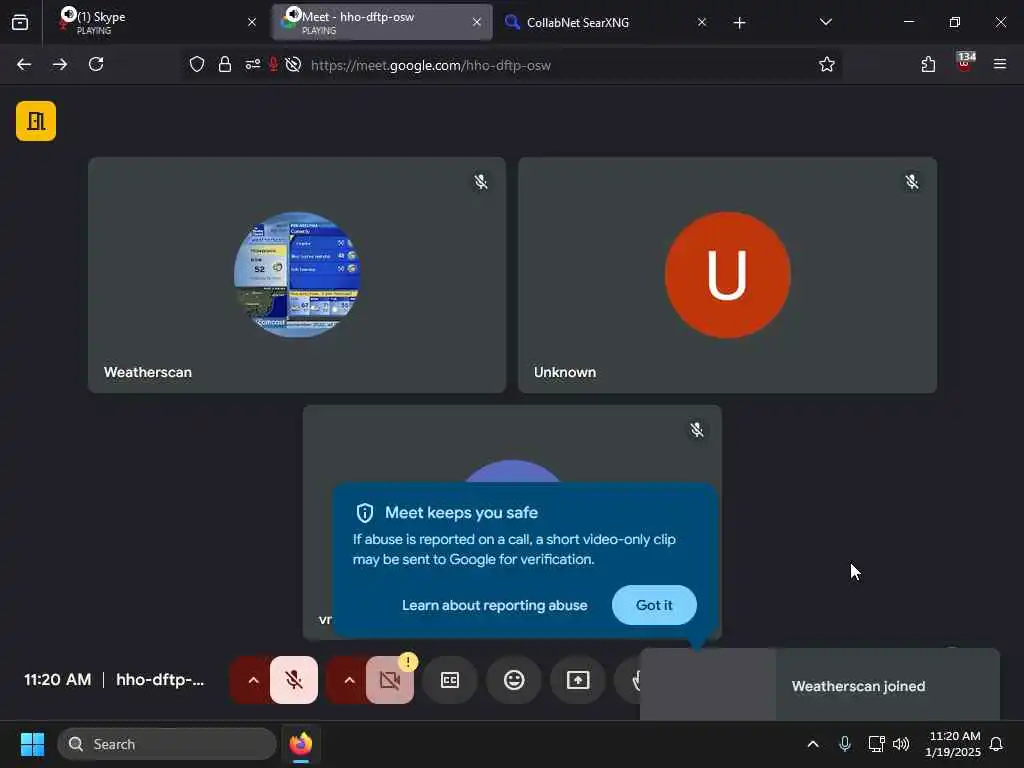Image resolution: width=1024 pixels, height=768 pixels.
Task: Click the unmute audio icon on Skype tab
Action: [68, 14]
